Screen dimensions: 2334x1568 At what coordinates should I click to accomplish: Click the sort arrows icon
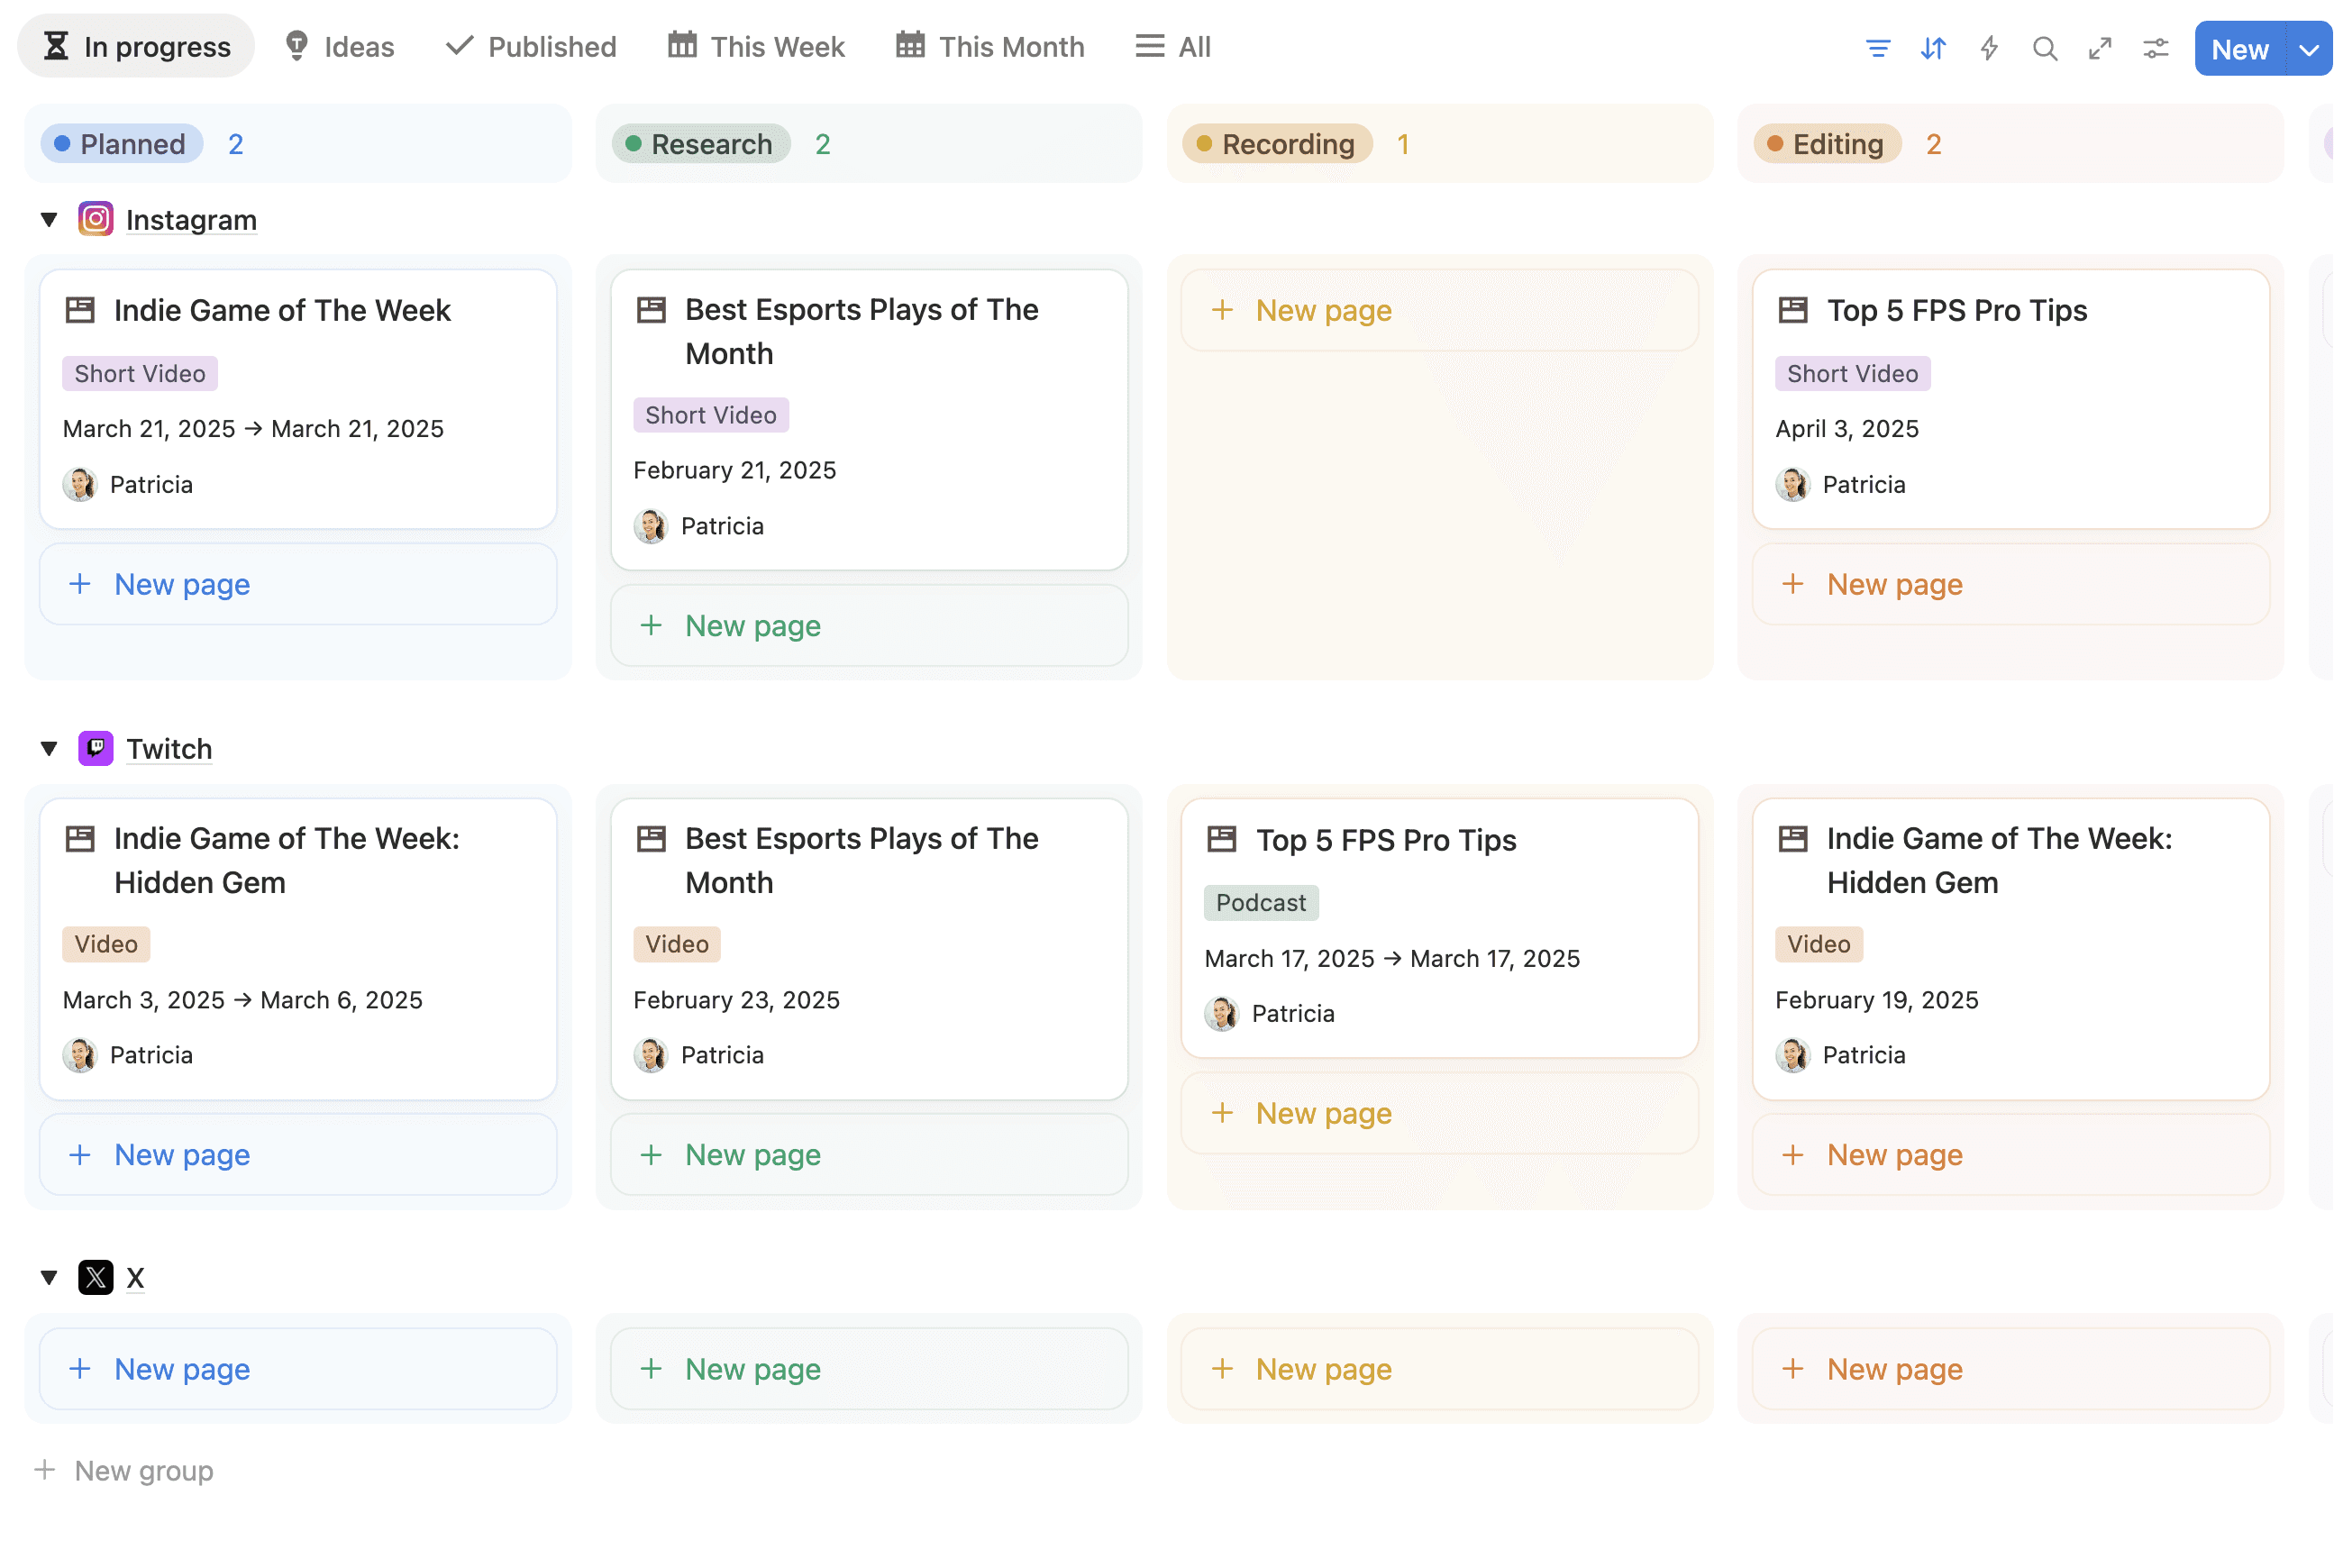(x=1932, y=48)
